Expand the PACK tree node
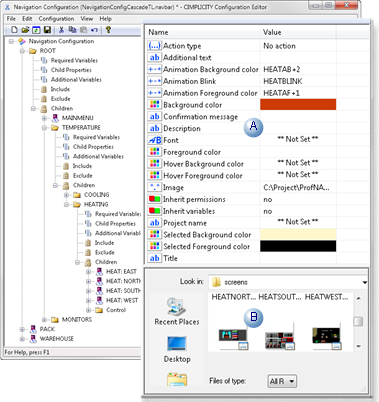This screenshot has width=379, height=402. [x=22, y=329]
